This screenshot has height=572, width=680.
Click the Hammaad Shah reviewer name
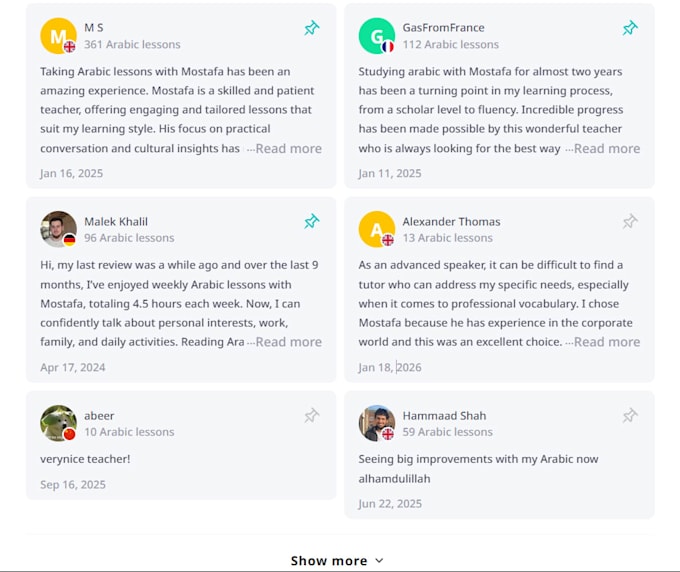point(444,415)
